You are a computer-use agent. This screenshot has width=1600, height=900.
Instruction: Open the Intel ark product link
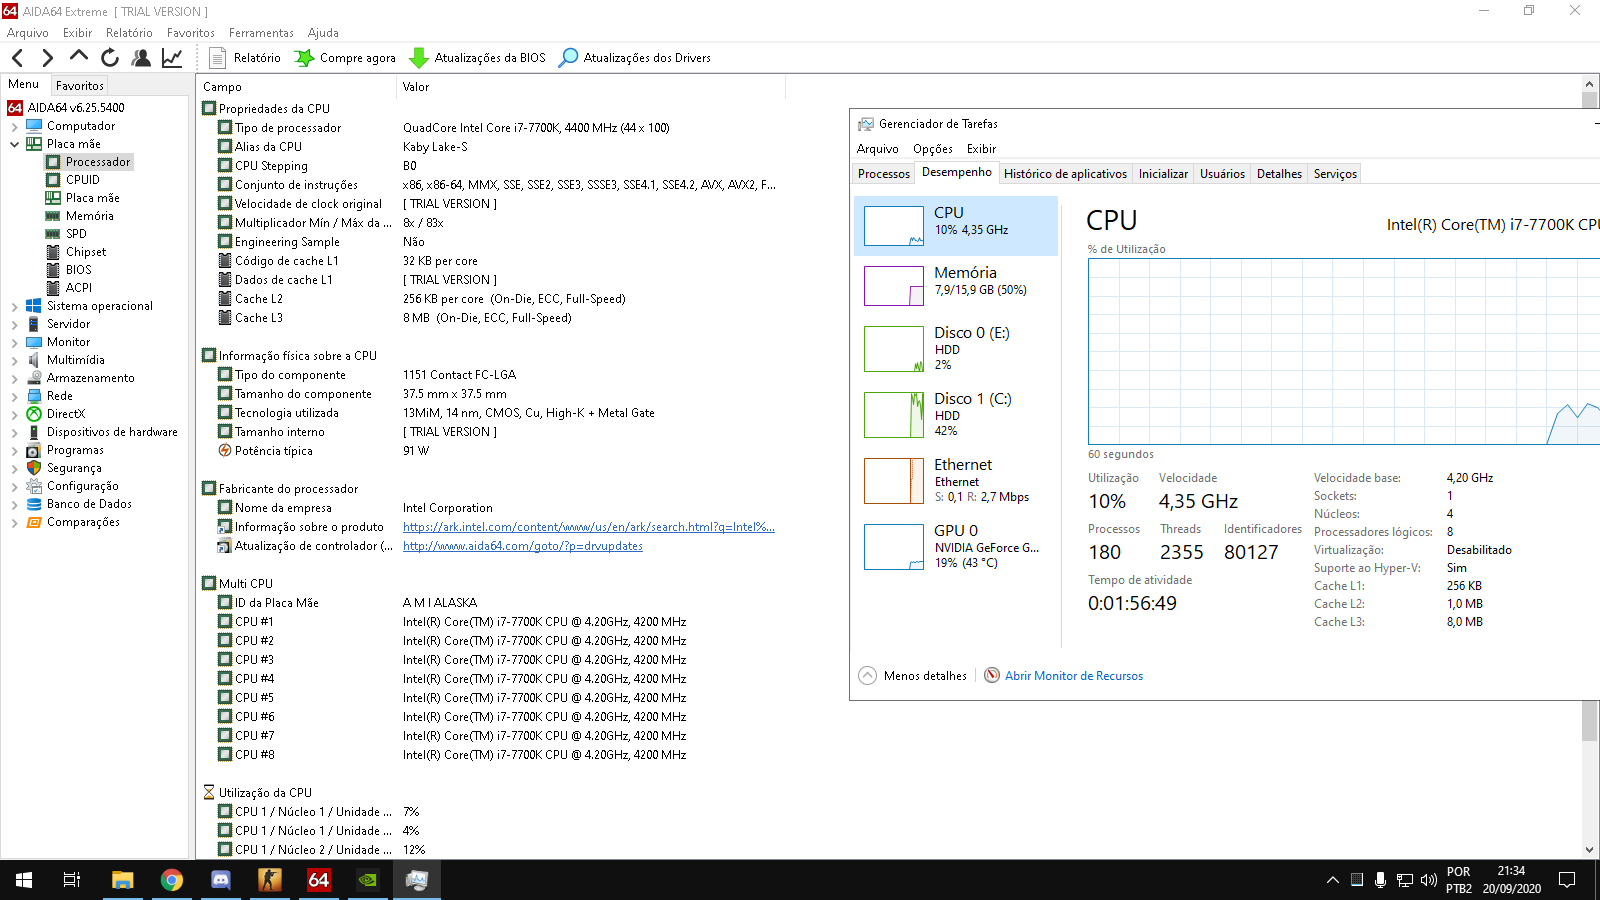(x=589, y=527)
